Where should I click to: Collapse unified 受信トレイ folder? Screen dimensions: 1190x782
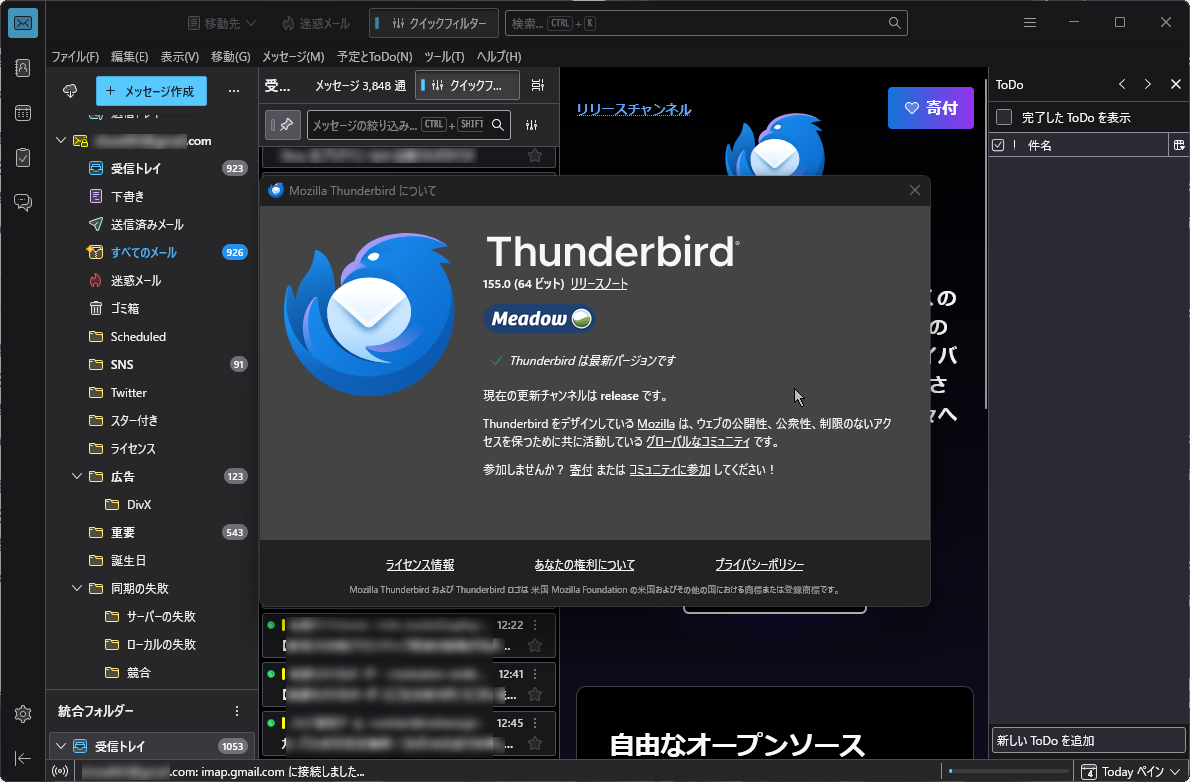[61, 746]
